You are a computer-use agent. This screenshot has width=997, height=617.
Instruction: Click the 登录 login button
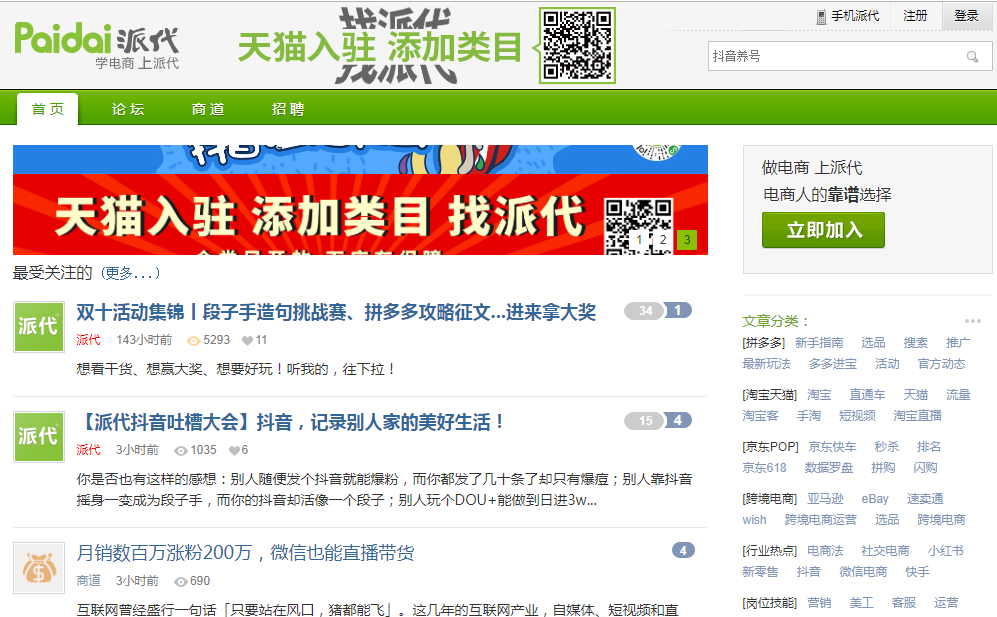tap(966, 16)
